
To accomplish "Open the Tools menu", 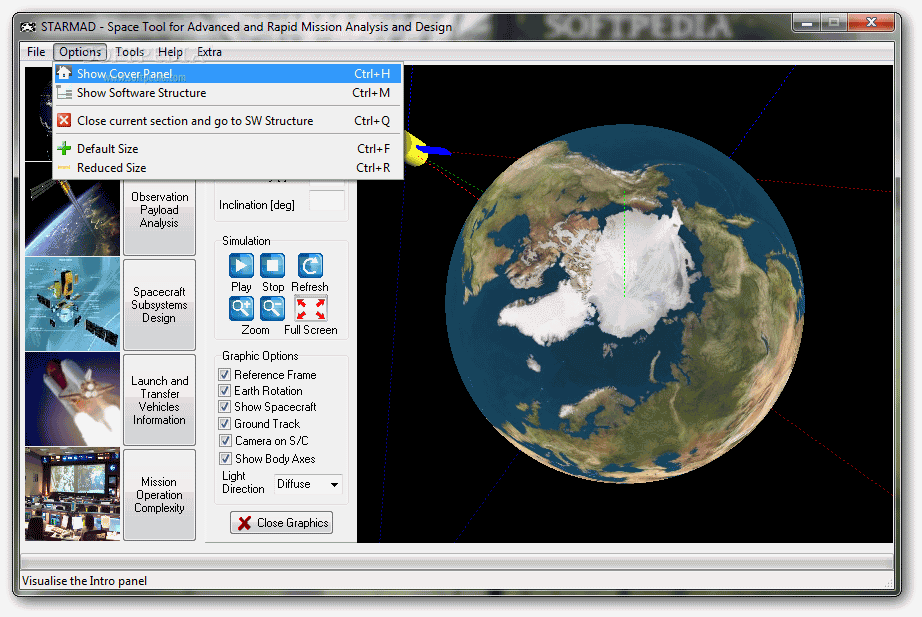I will tap(129, 52).
